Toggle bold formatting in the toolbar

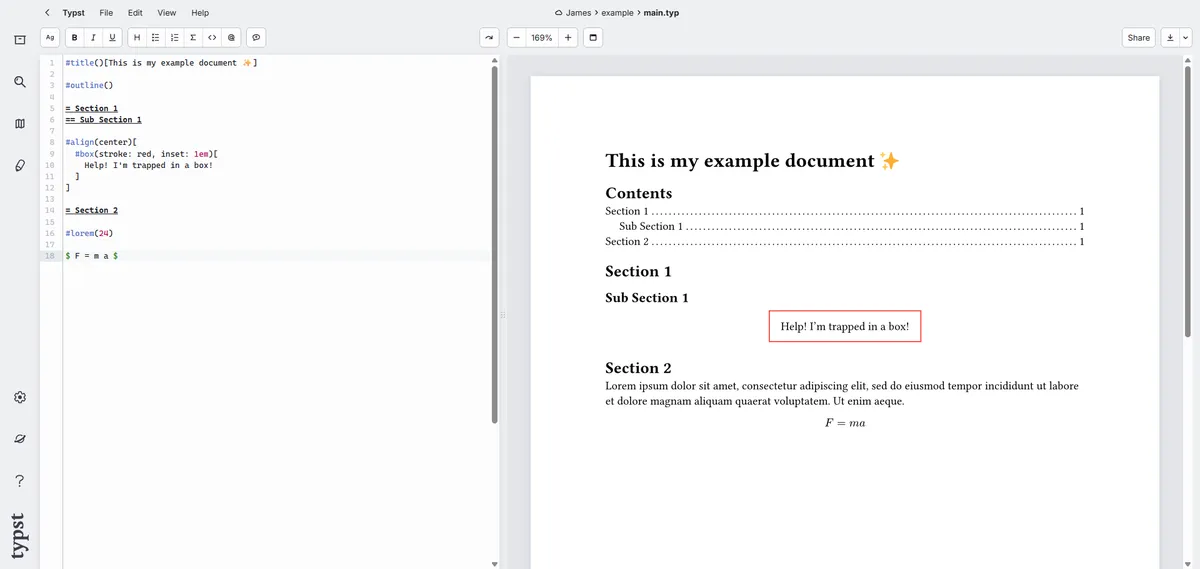coord(74,38)
